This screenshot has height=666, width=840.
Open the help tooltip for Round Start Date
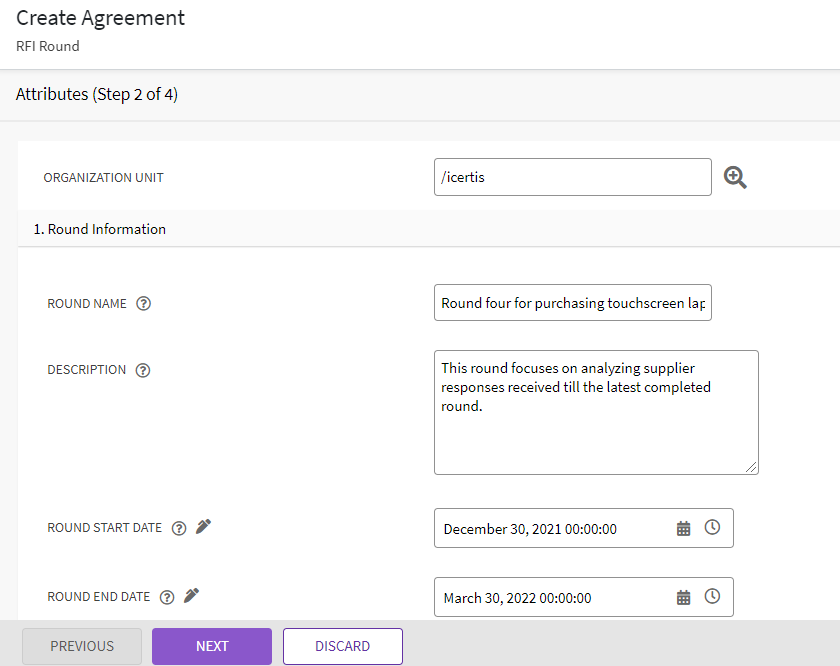coord(179,528)
